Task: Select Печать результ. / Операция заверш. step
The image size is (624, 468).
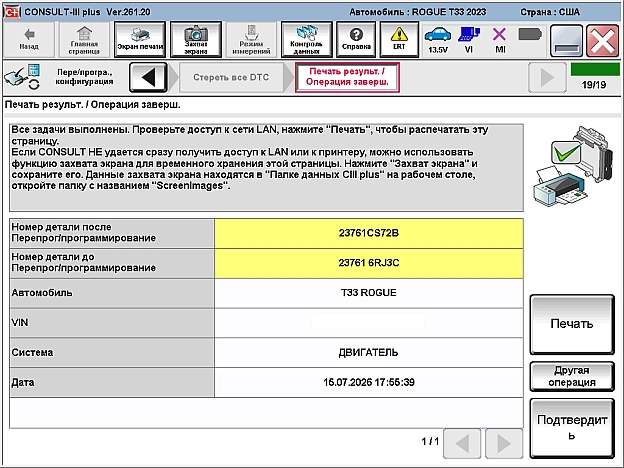Action: pyautogui.click(x=347, y=77)
